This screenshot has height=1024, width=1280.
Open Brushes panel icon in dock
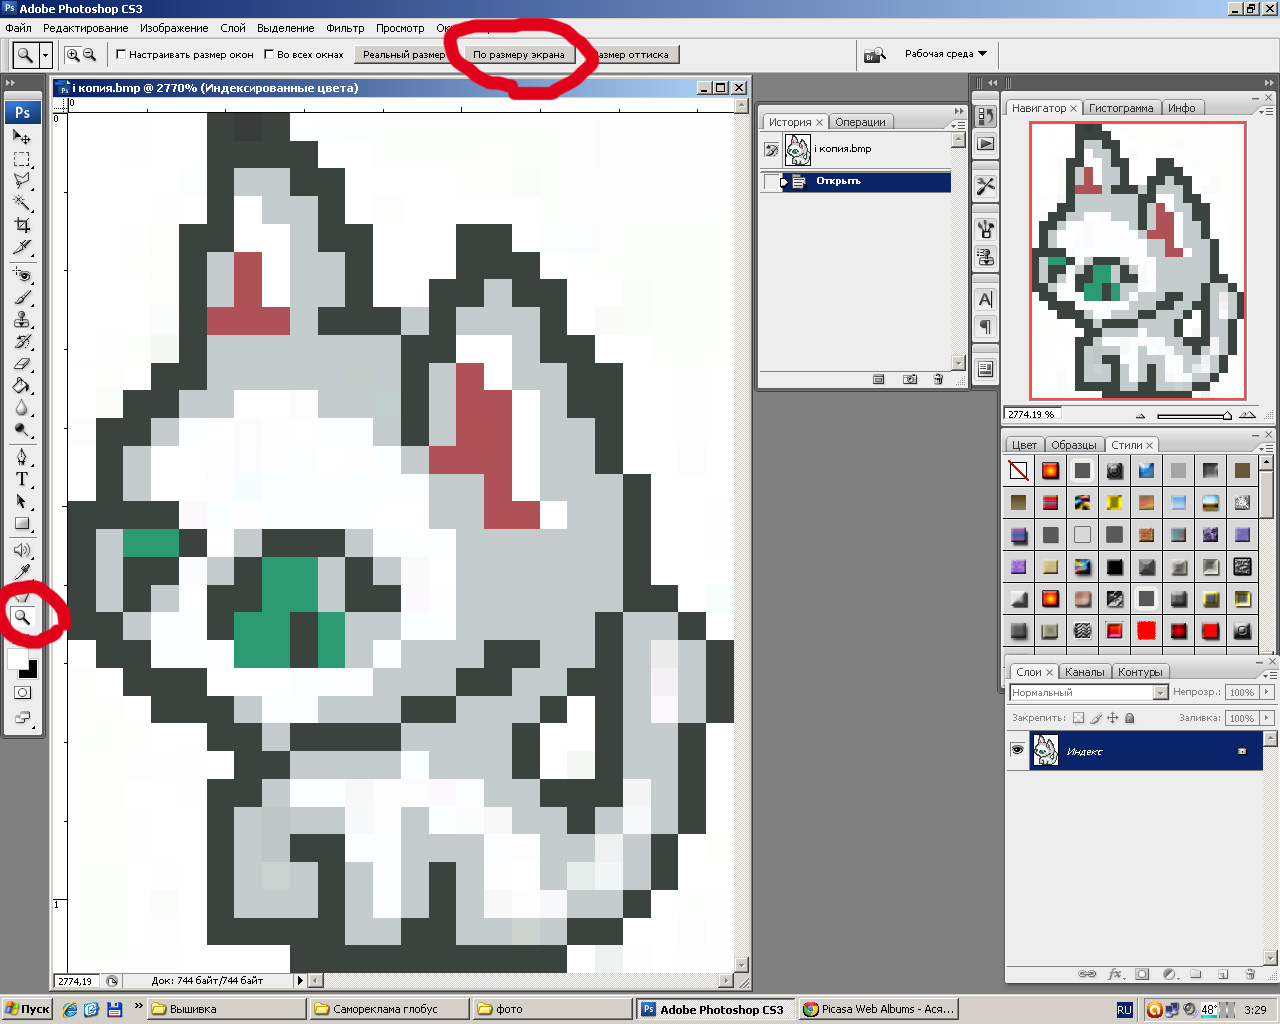[x=986, y=229]
